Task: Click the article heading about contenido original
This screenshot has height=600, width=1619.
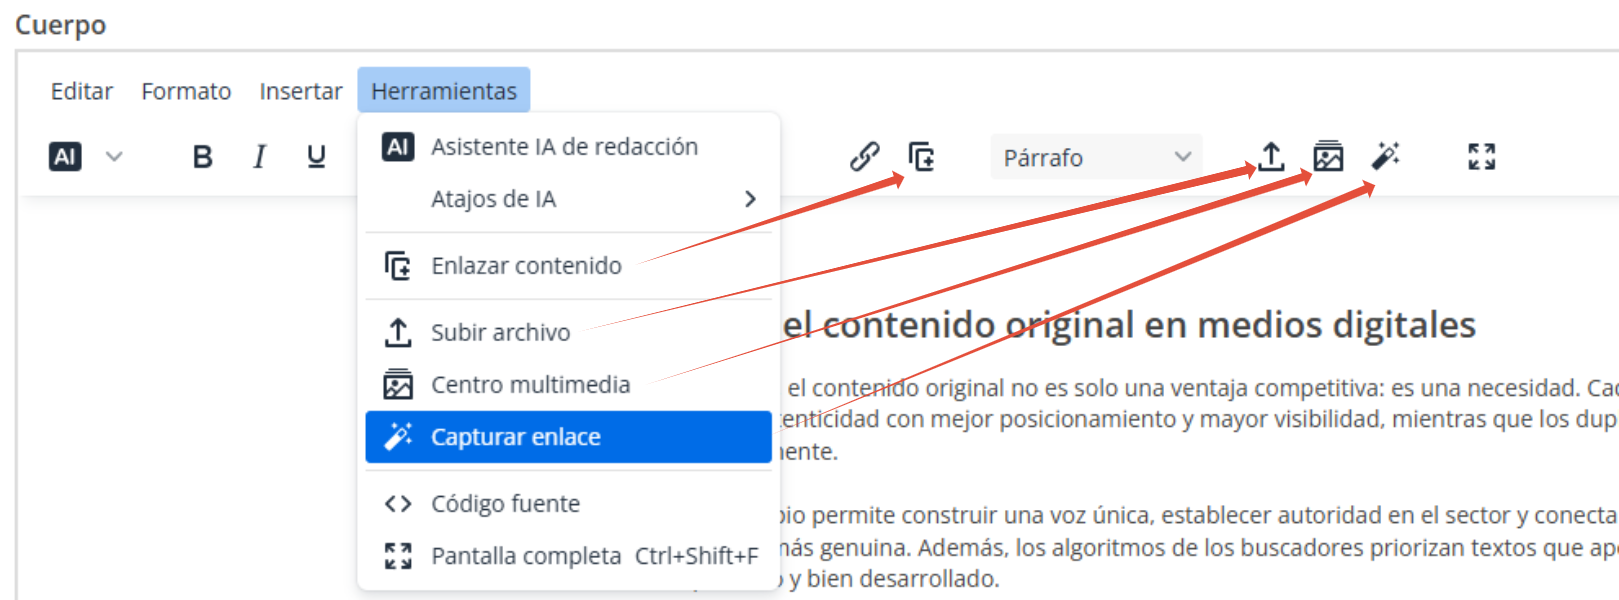Action: tap(1129, 325)
